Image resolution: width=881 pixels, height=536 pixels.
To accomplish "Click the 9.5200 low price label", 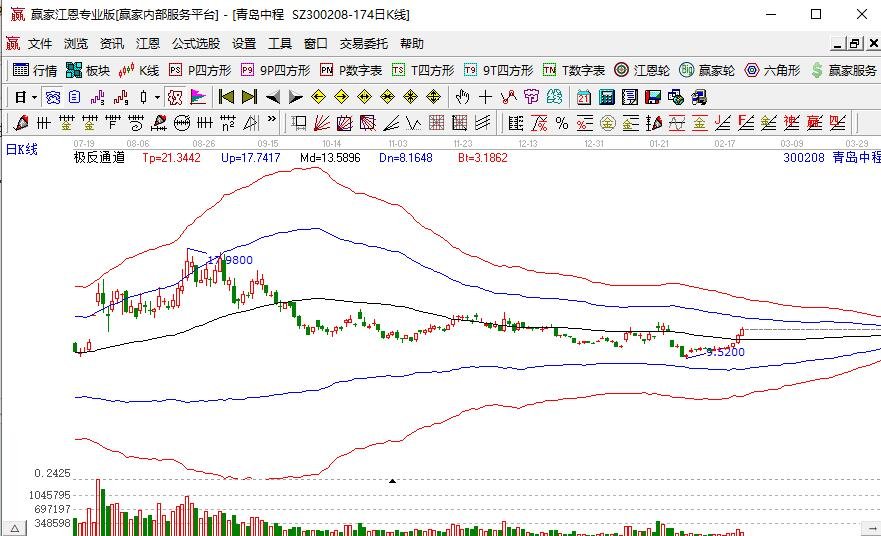I will point(725,352).
